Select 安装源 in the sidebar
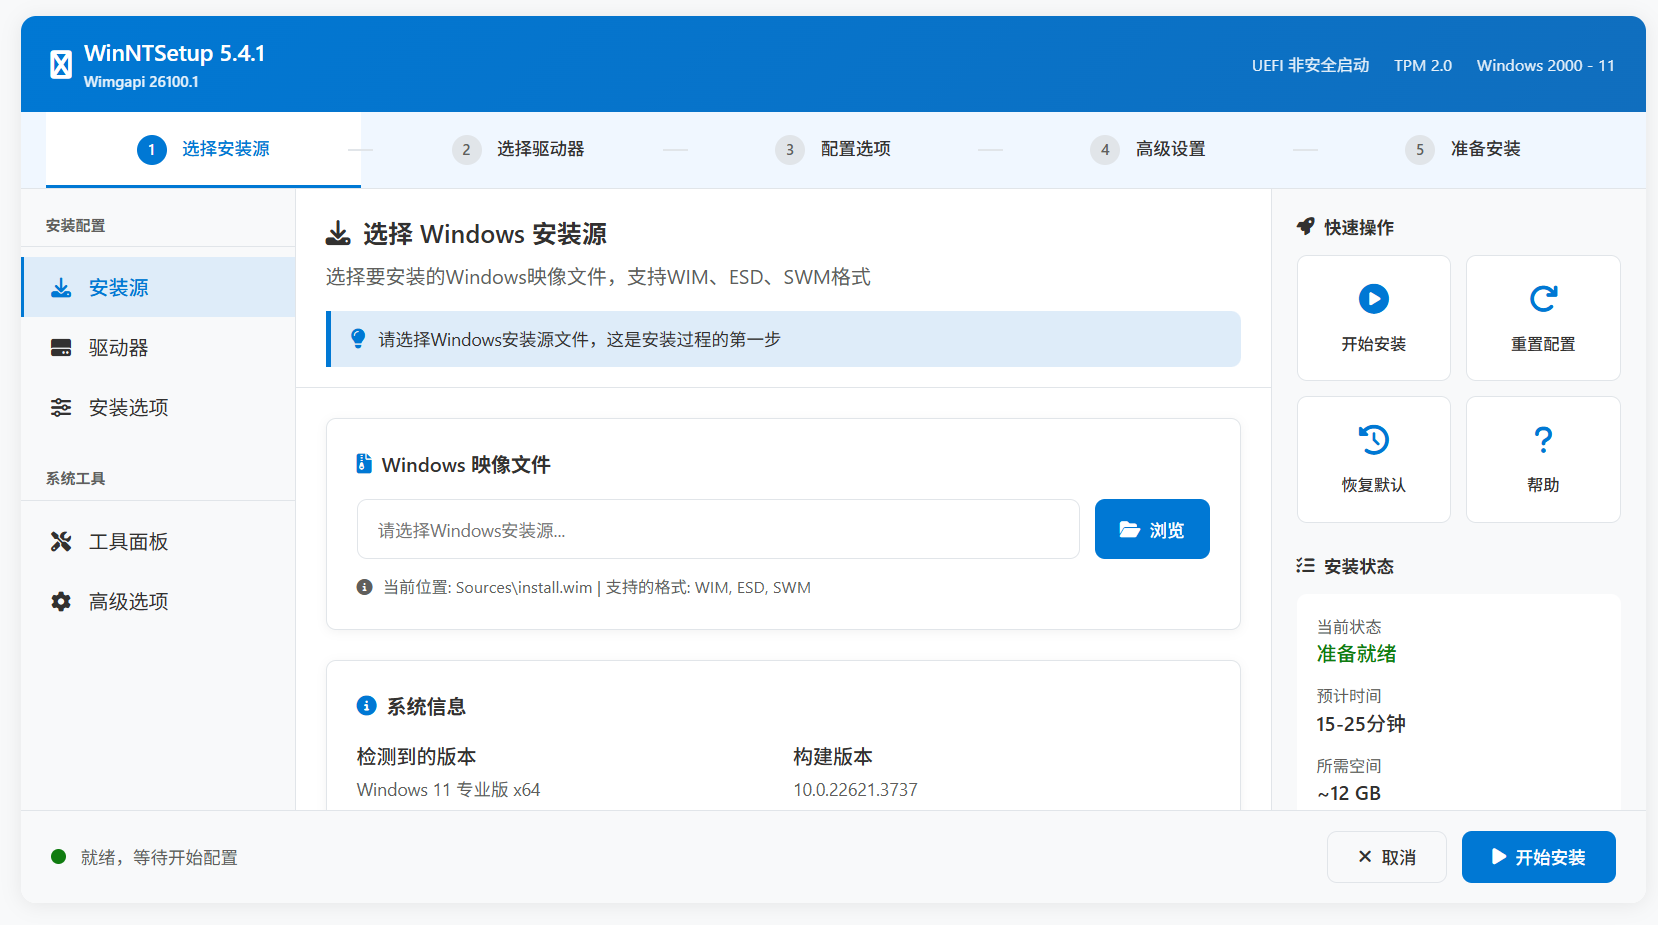 [158, 288]
